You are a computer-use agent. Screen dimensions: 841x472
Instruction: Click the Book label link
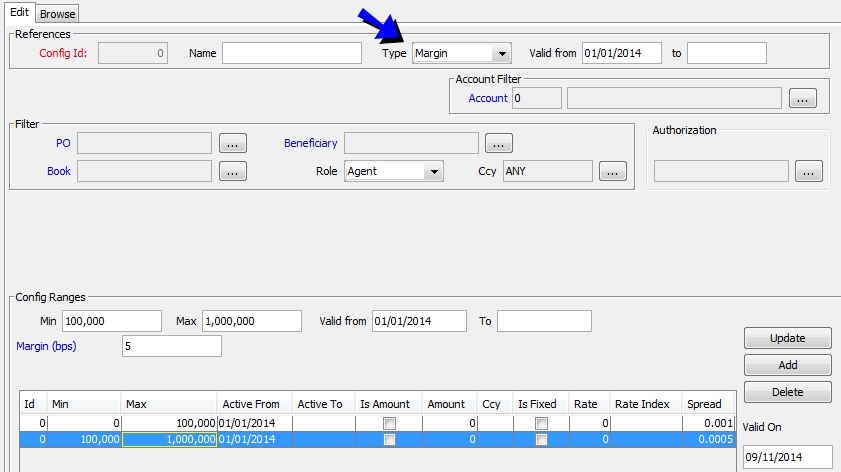58,171
